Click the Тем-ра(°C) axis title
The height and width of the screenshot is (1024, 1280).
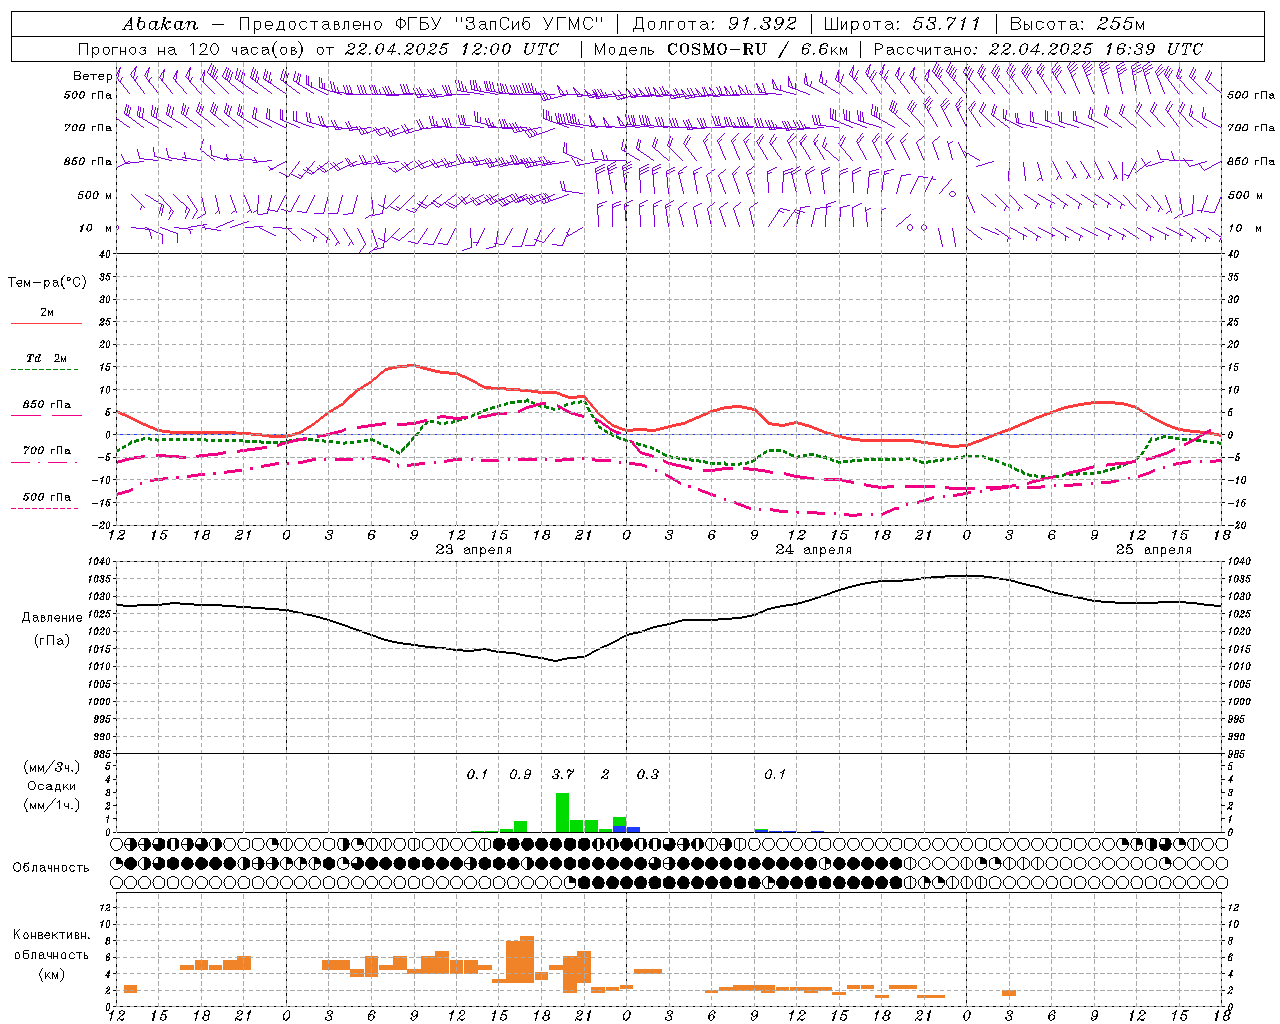coord(47,282)
